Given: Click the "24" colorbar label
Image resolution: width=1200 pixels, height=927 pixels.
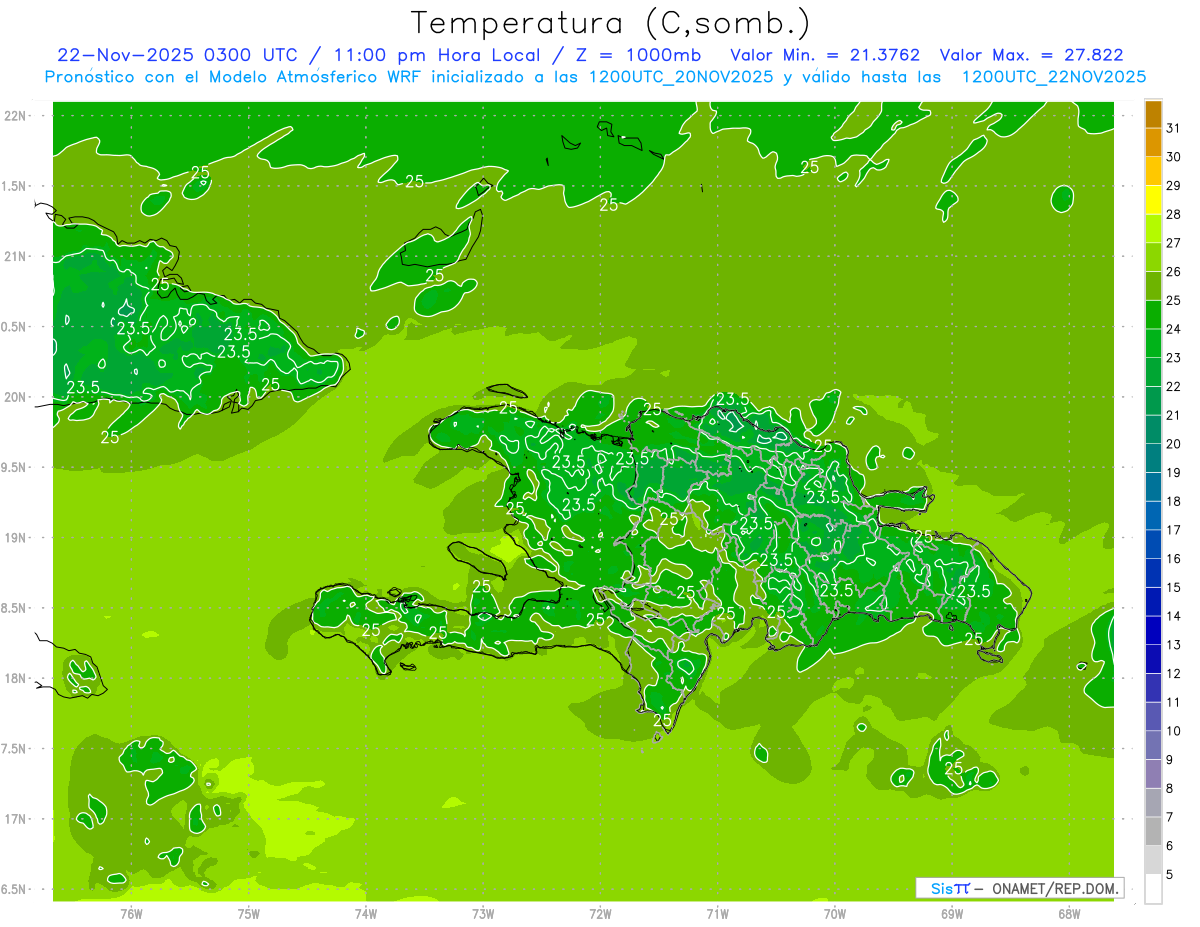Looking at the screenshot, I should click(1174, 329).
